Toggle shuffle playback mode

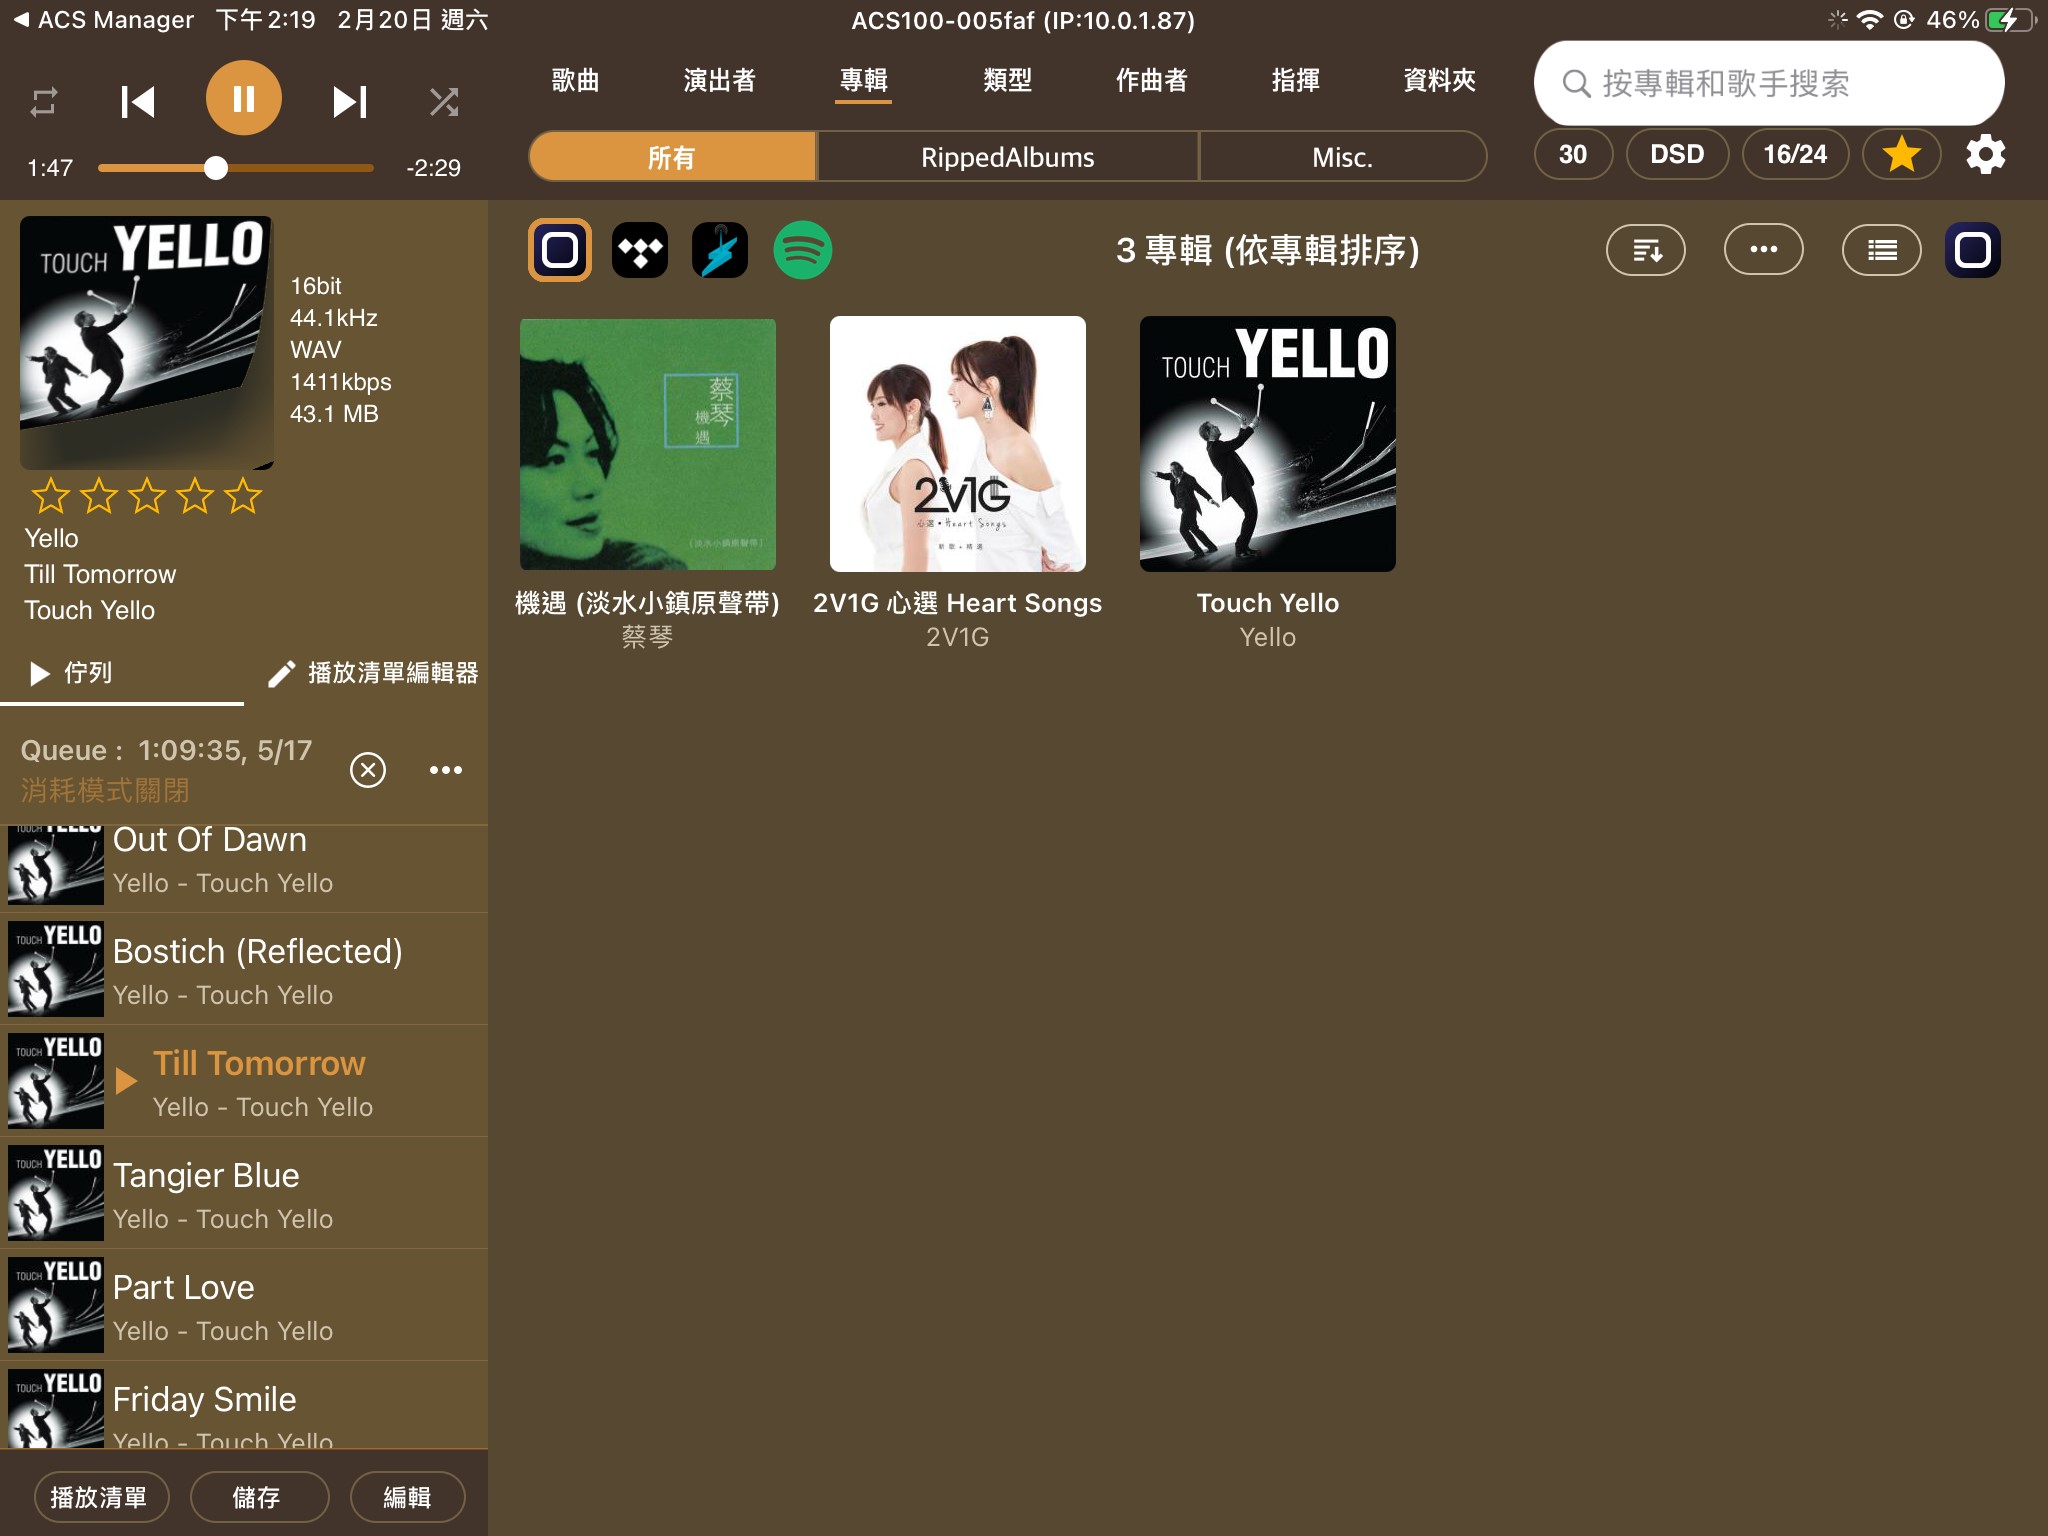point(444,101)
